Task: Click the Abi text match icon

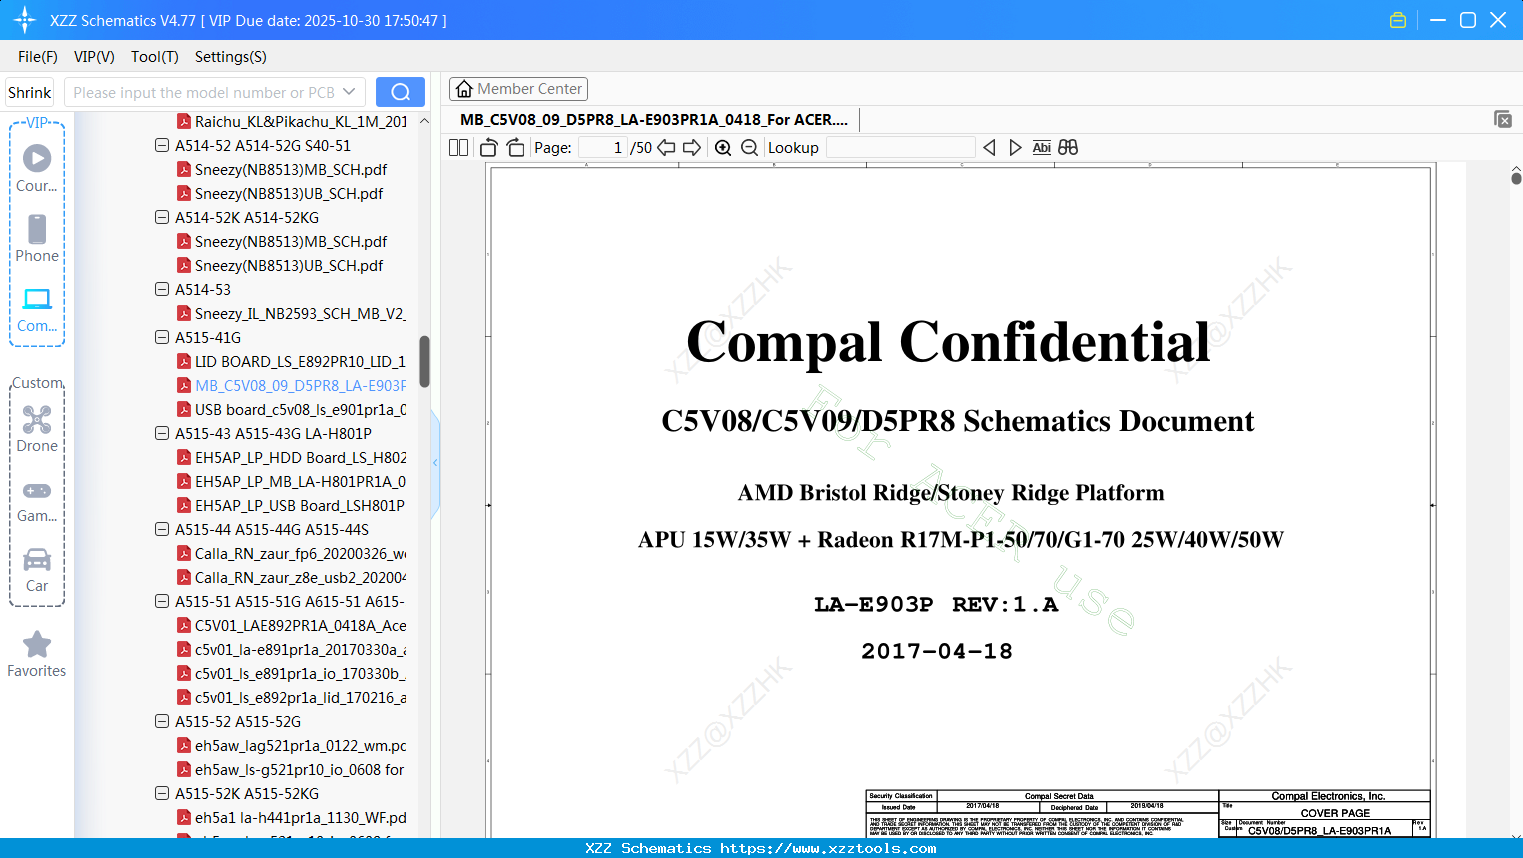Action: 1042,148
